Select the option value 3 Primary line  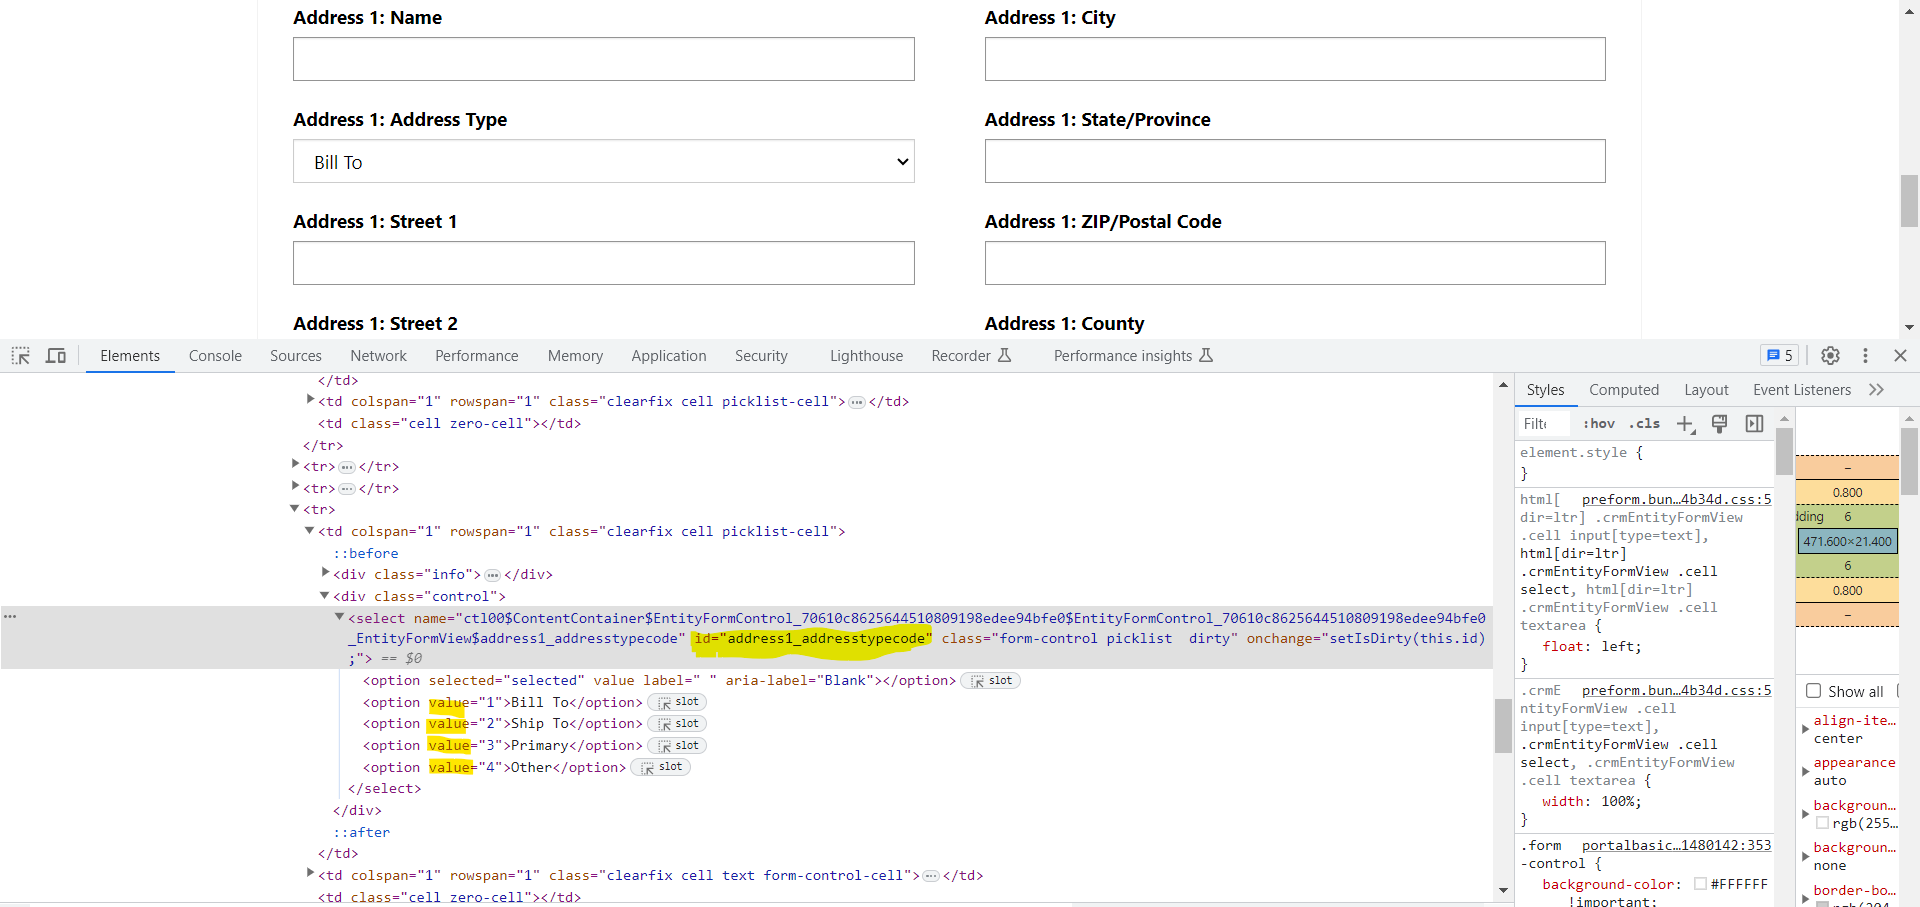[x=503, y=746]
